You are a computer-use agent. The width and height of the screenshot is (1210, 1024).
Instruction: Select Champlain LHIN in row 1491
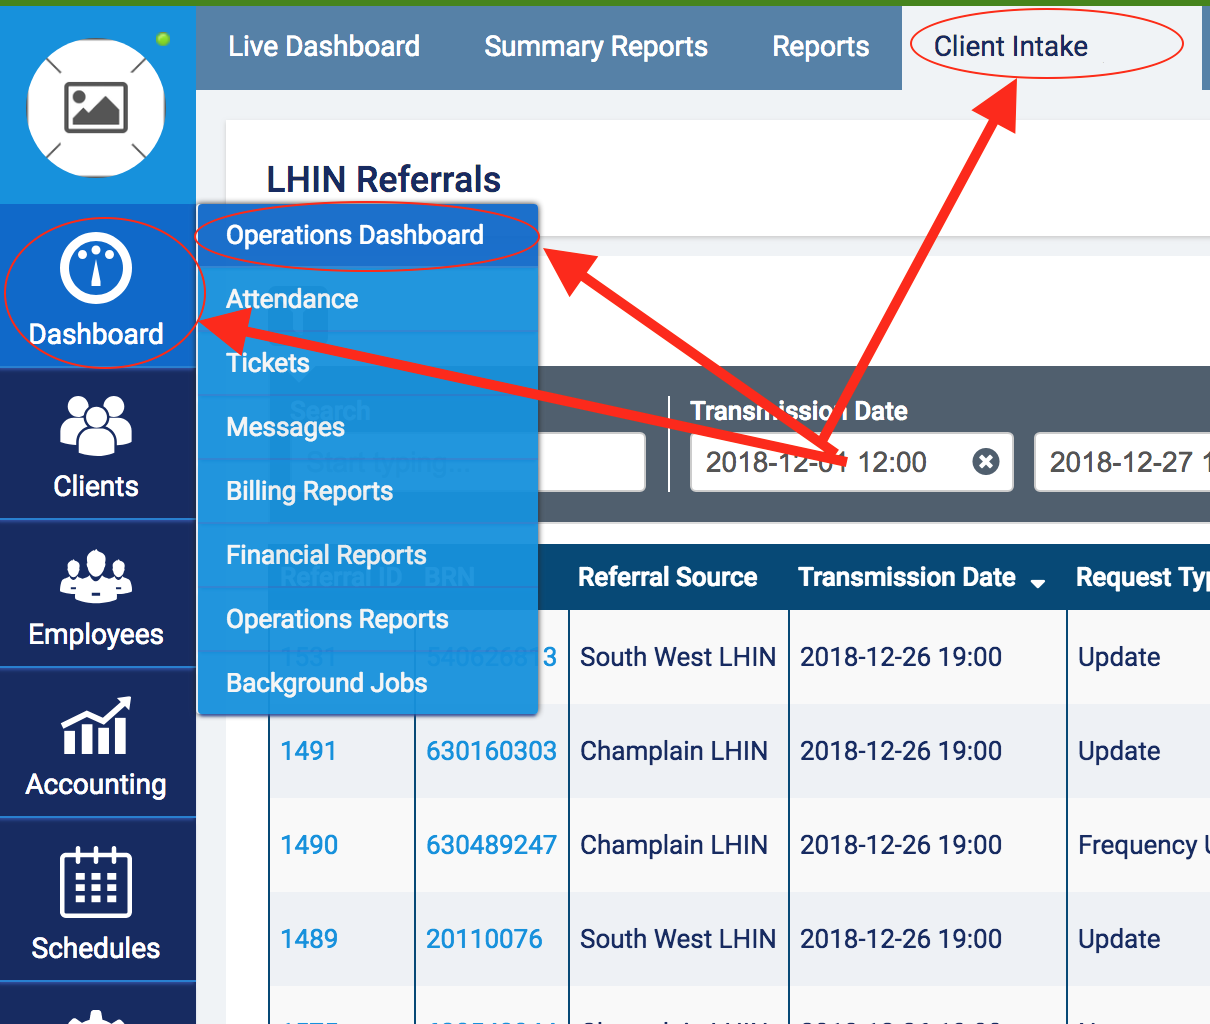point(674,751)
